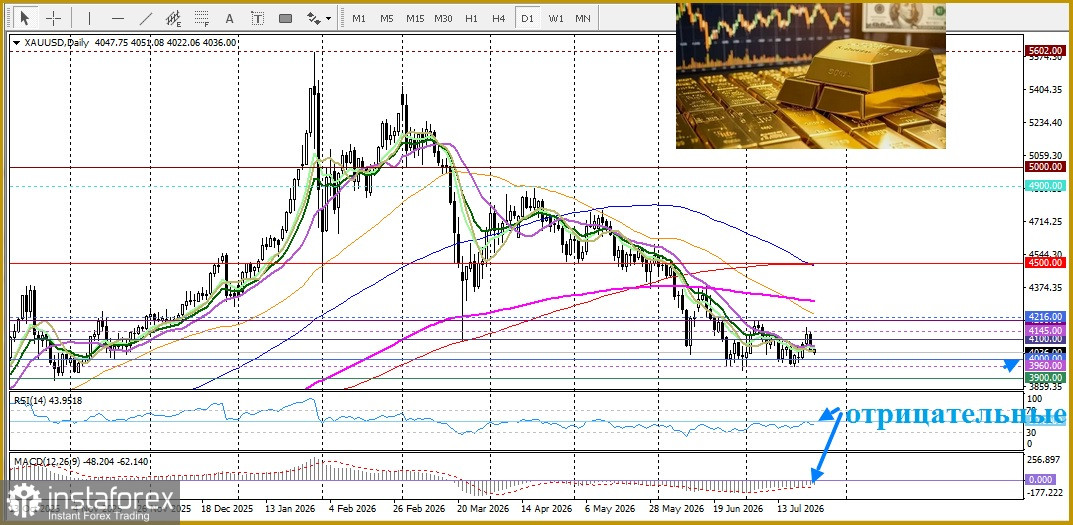1073x525 pixels.
Task: Toggle the D1 daily timeframe button
Action: tap(527, 18)
